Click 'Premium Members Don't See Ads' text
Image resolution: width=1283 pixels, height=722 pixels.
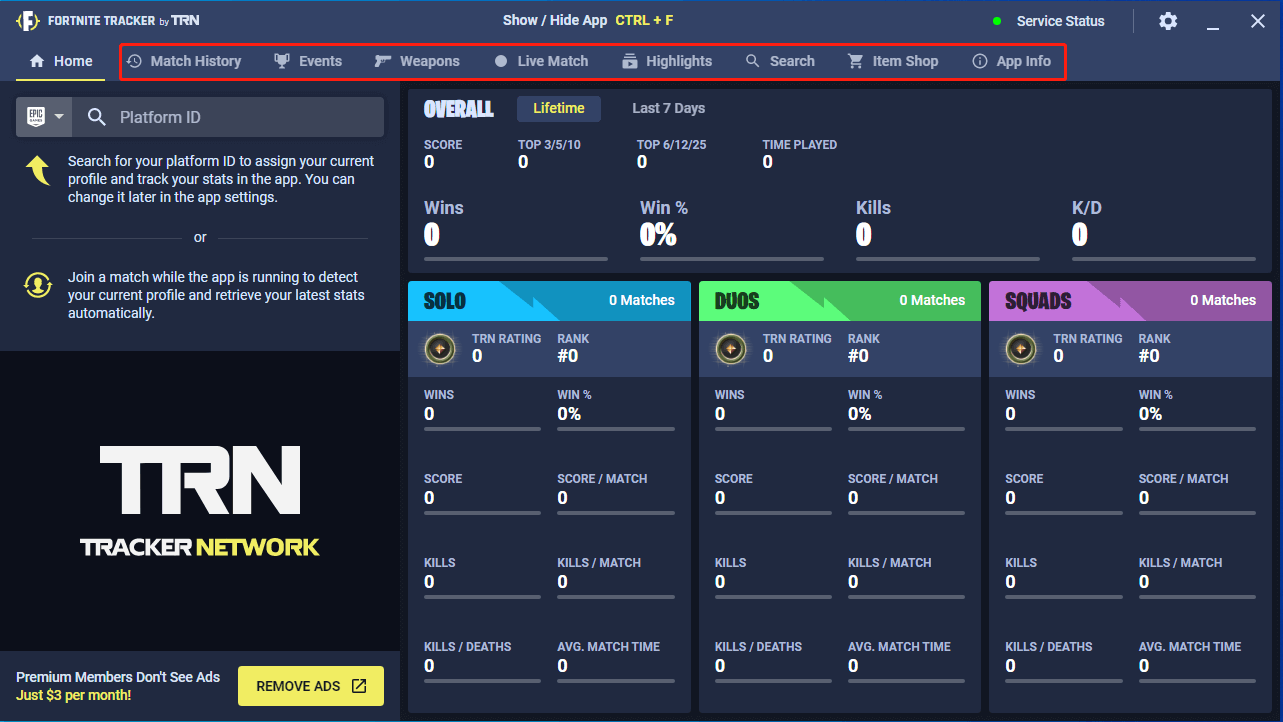[118, 677]
